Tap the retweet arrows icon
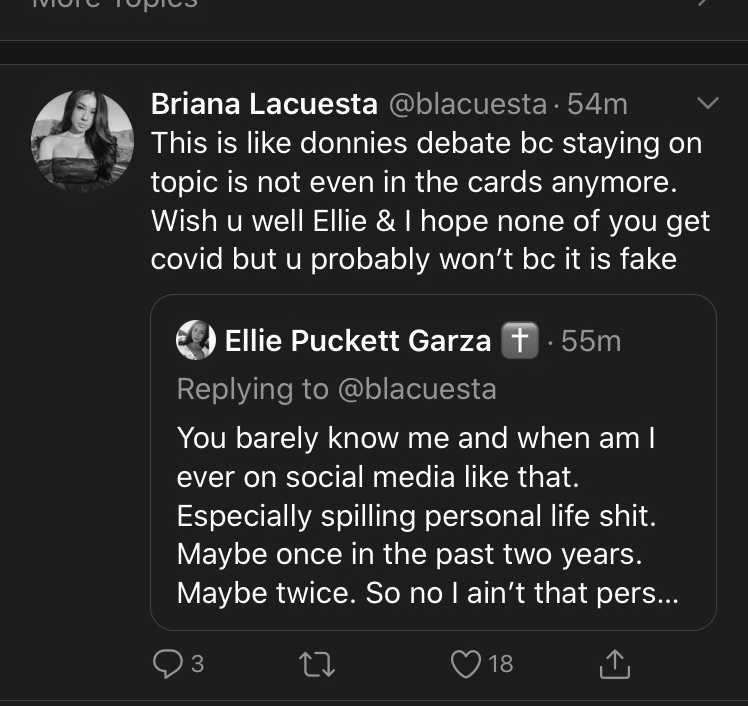Screen dimensions: 748x706 [317, 664]
